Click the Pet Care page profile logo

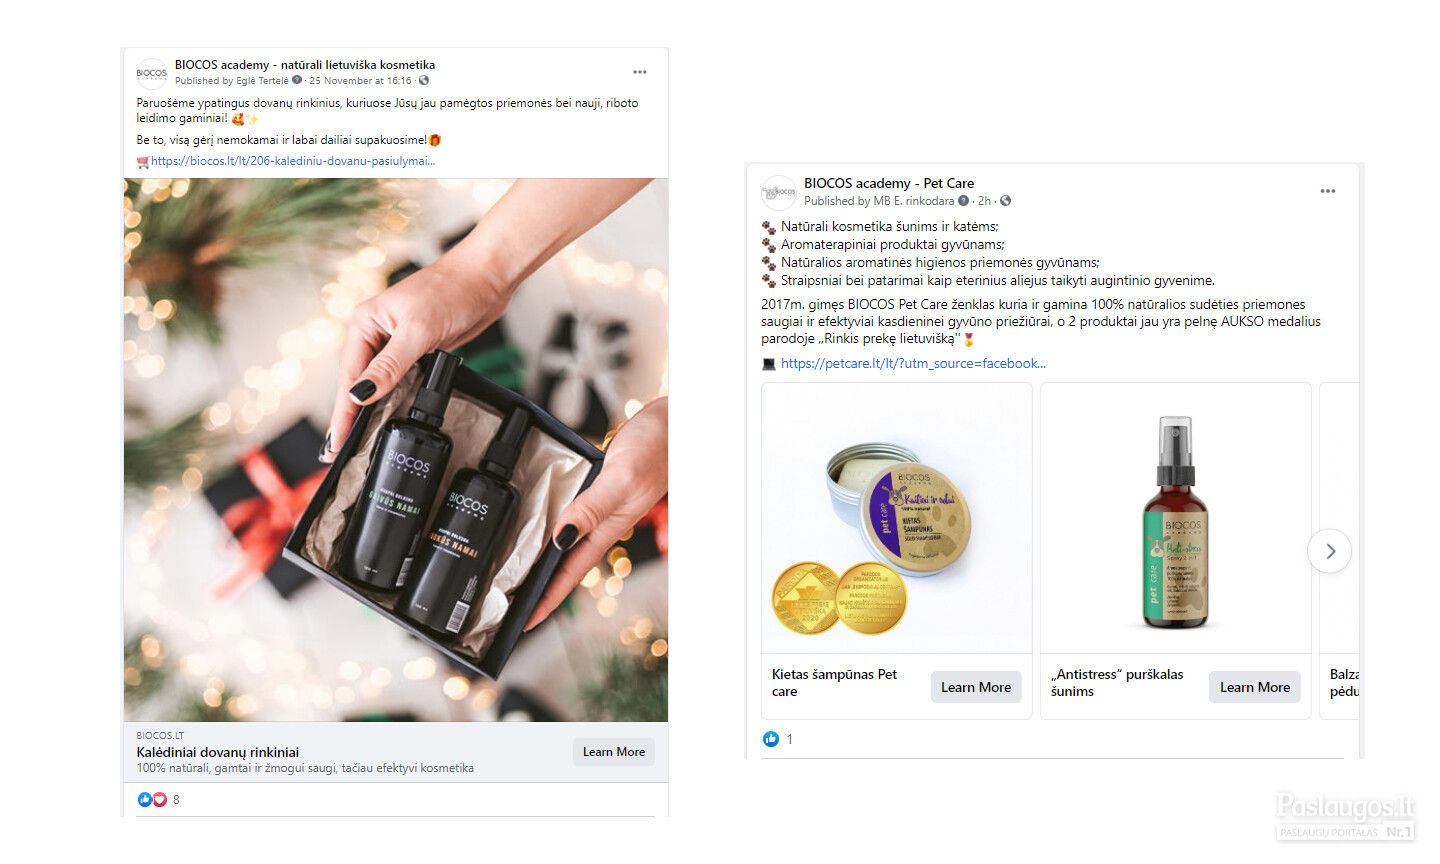779,192
